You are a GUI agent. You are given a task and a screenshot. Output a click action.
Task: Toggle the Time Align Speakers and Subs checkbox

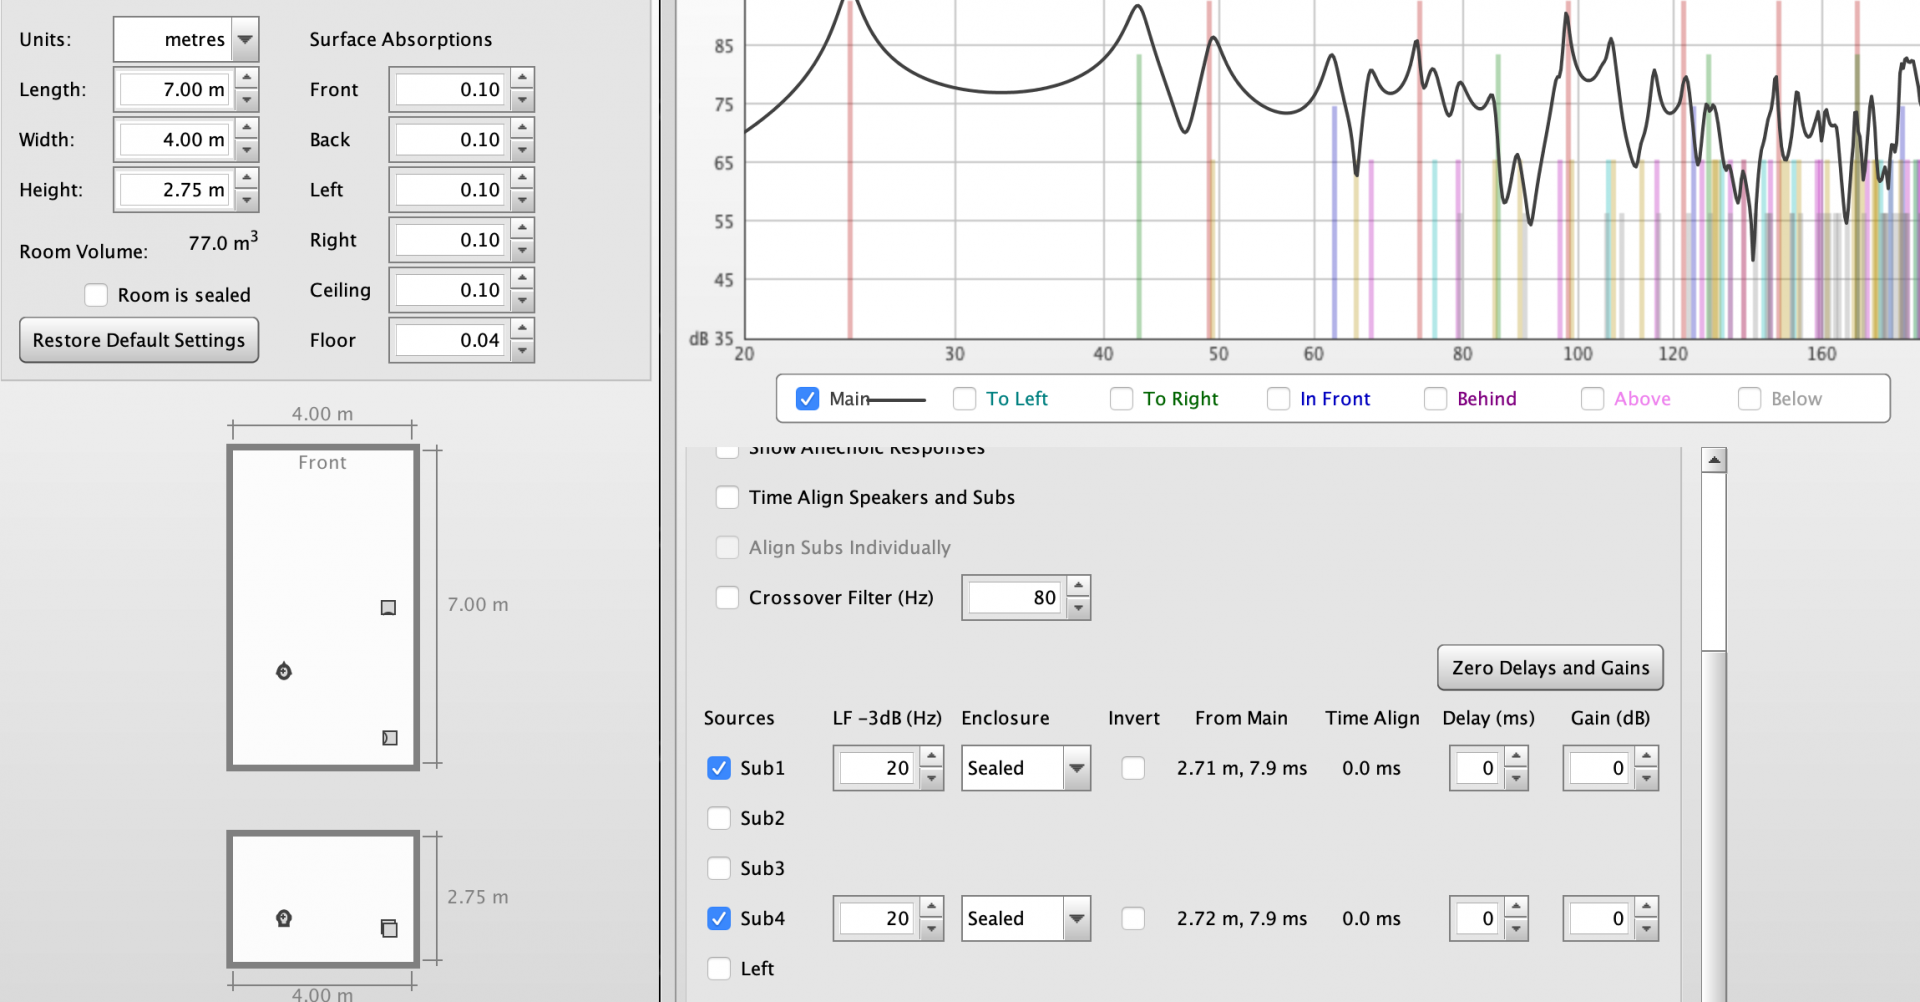tap(727, 497)
